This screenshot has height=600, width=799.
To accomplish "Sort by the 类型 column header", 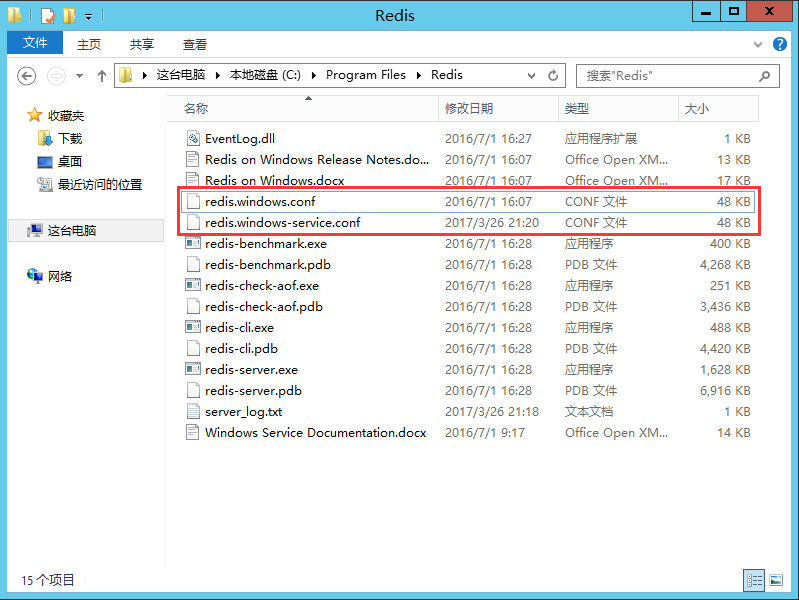I will point(619,108).
